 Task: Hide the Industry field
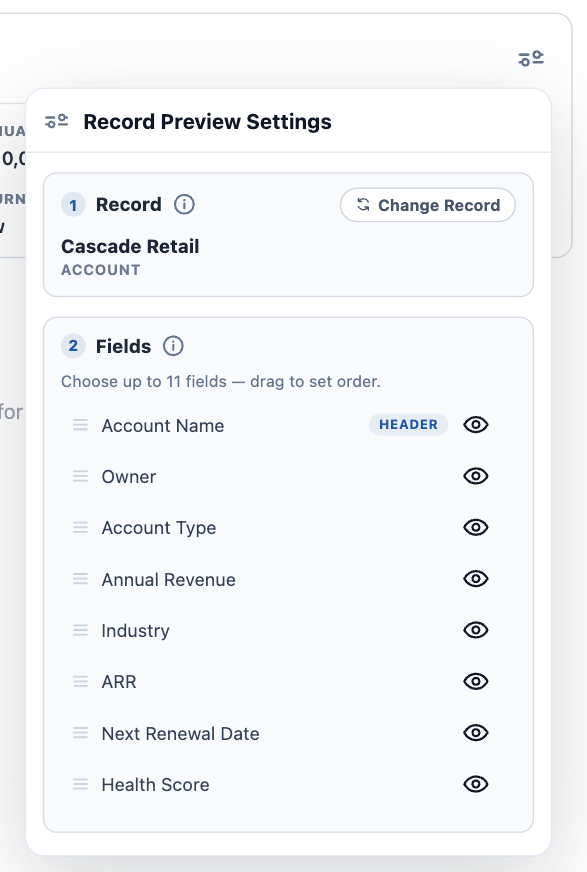click(476, 630)
